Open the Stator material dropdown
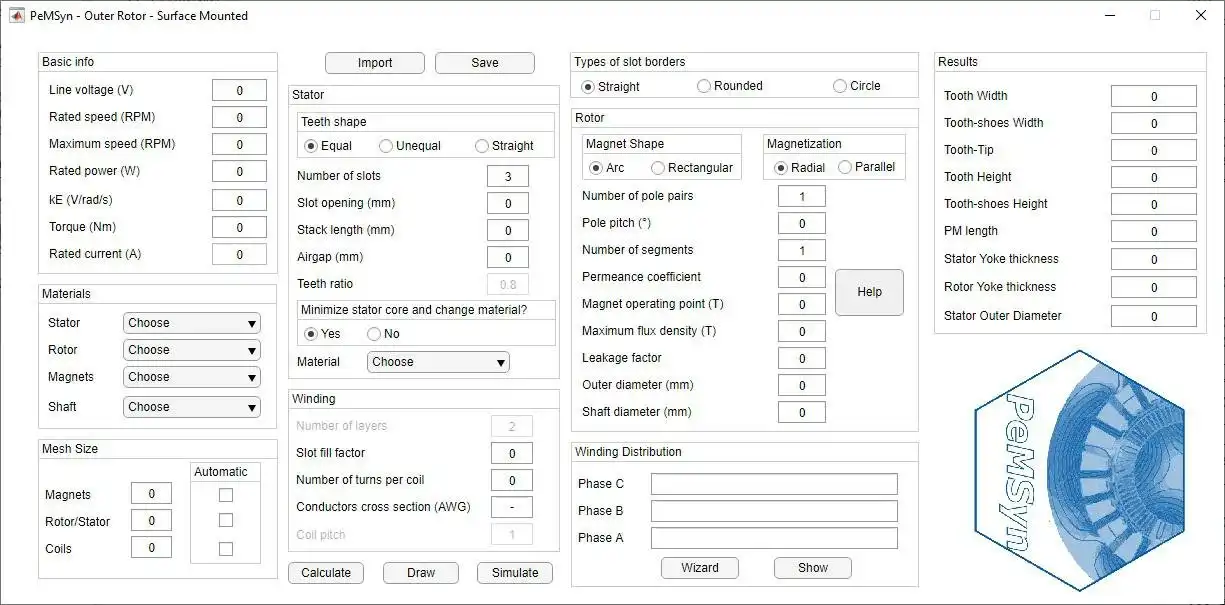 191,323
